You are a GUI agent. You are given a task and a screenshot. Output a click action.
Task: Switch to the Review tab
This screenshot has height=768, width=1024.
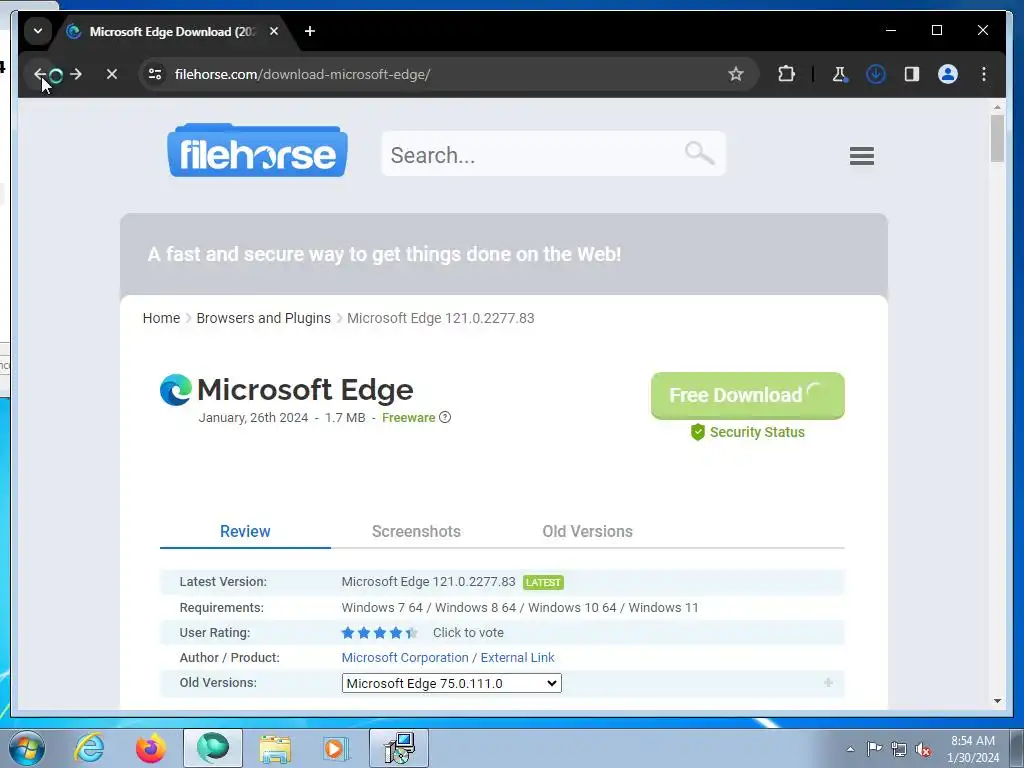click(245, 532)
